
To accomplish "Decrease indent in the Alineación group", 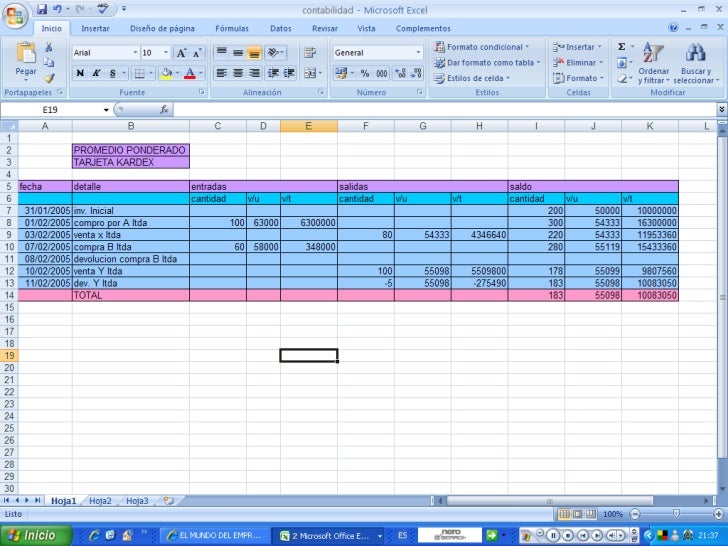I will click(273, 73).
